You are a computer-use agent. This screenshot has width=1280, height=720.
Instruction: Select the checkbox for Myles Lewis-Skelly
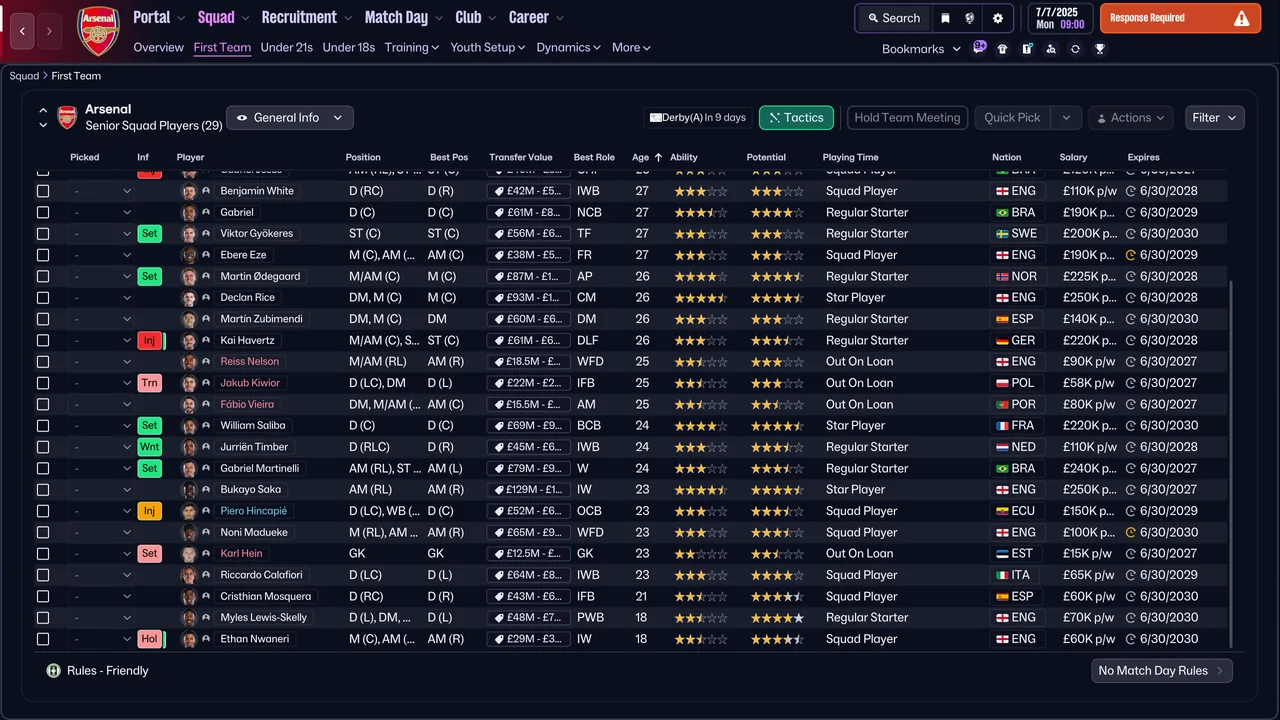pos(43,618)
